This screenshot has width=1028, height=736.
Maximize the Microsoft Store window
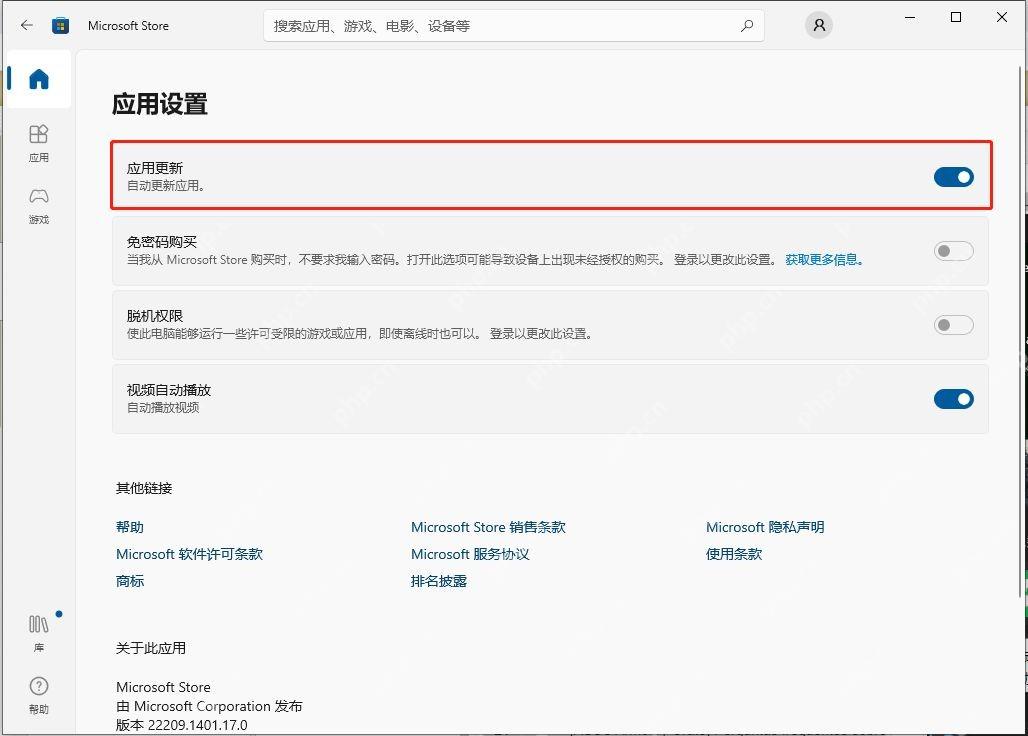956,18
